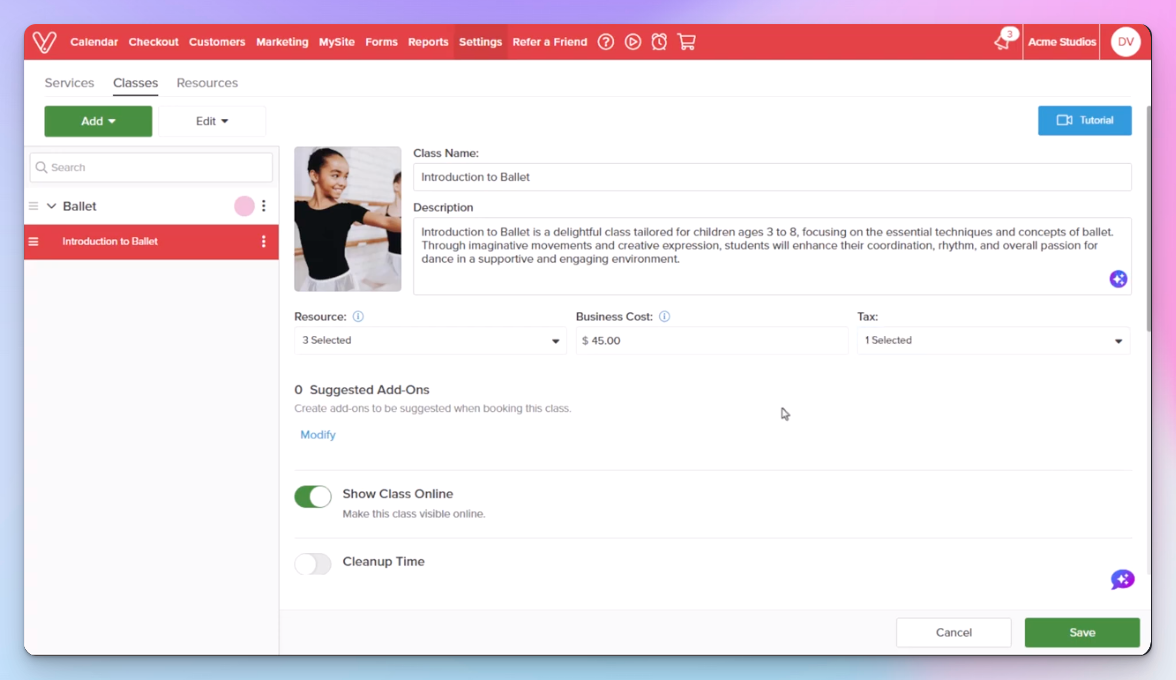This screenshot has width=1176, height=680.
Task: Open the DV user avatar
Action: pyautogui.click(x=1126, y=42)
